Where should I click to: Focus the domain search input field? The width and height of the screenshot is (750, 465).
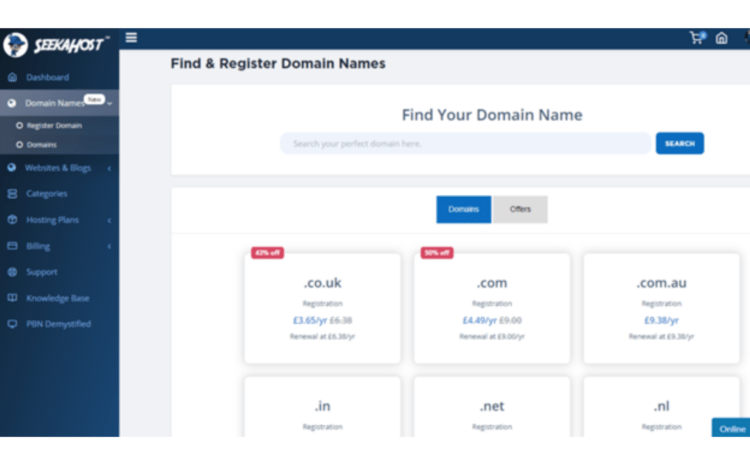pyautogui.click(x=465, y=143)
